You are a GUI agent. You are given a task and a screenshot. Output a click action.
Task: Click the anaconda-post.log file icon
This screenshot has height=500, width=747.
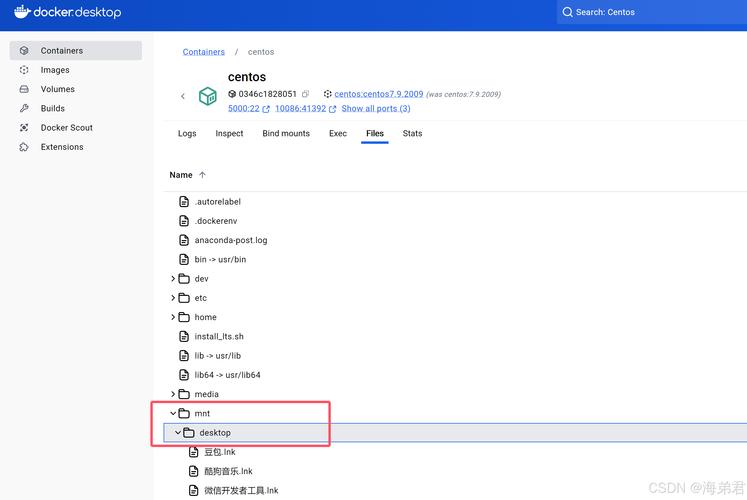(x=184, y=240)
